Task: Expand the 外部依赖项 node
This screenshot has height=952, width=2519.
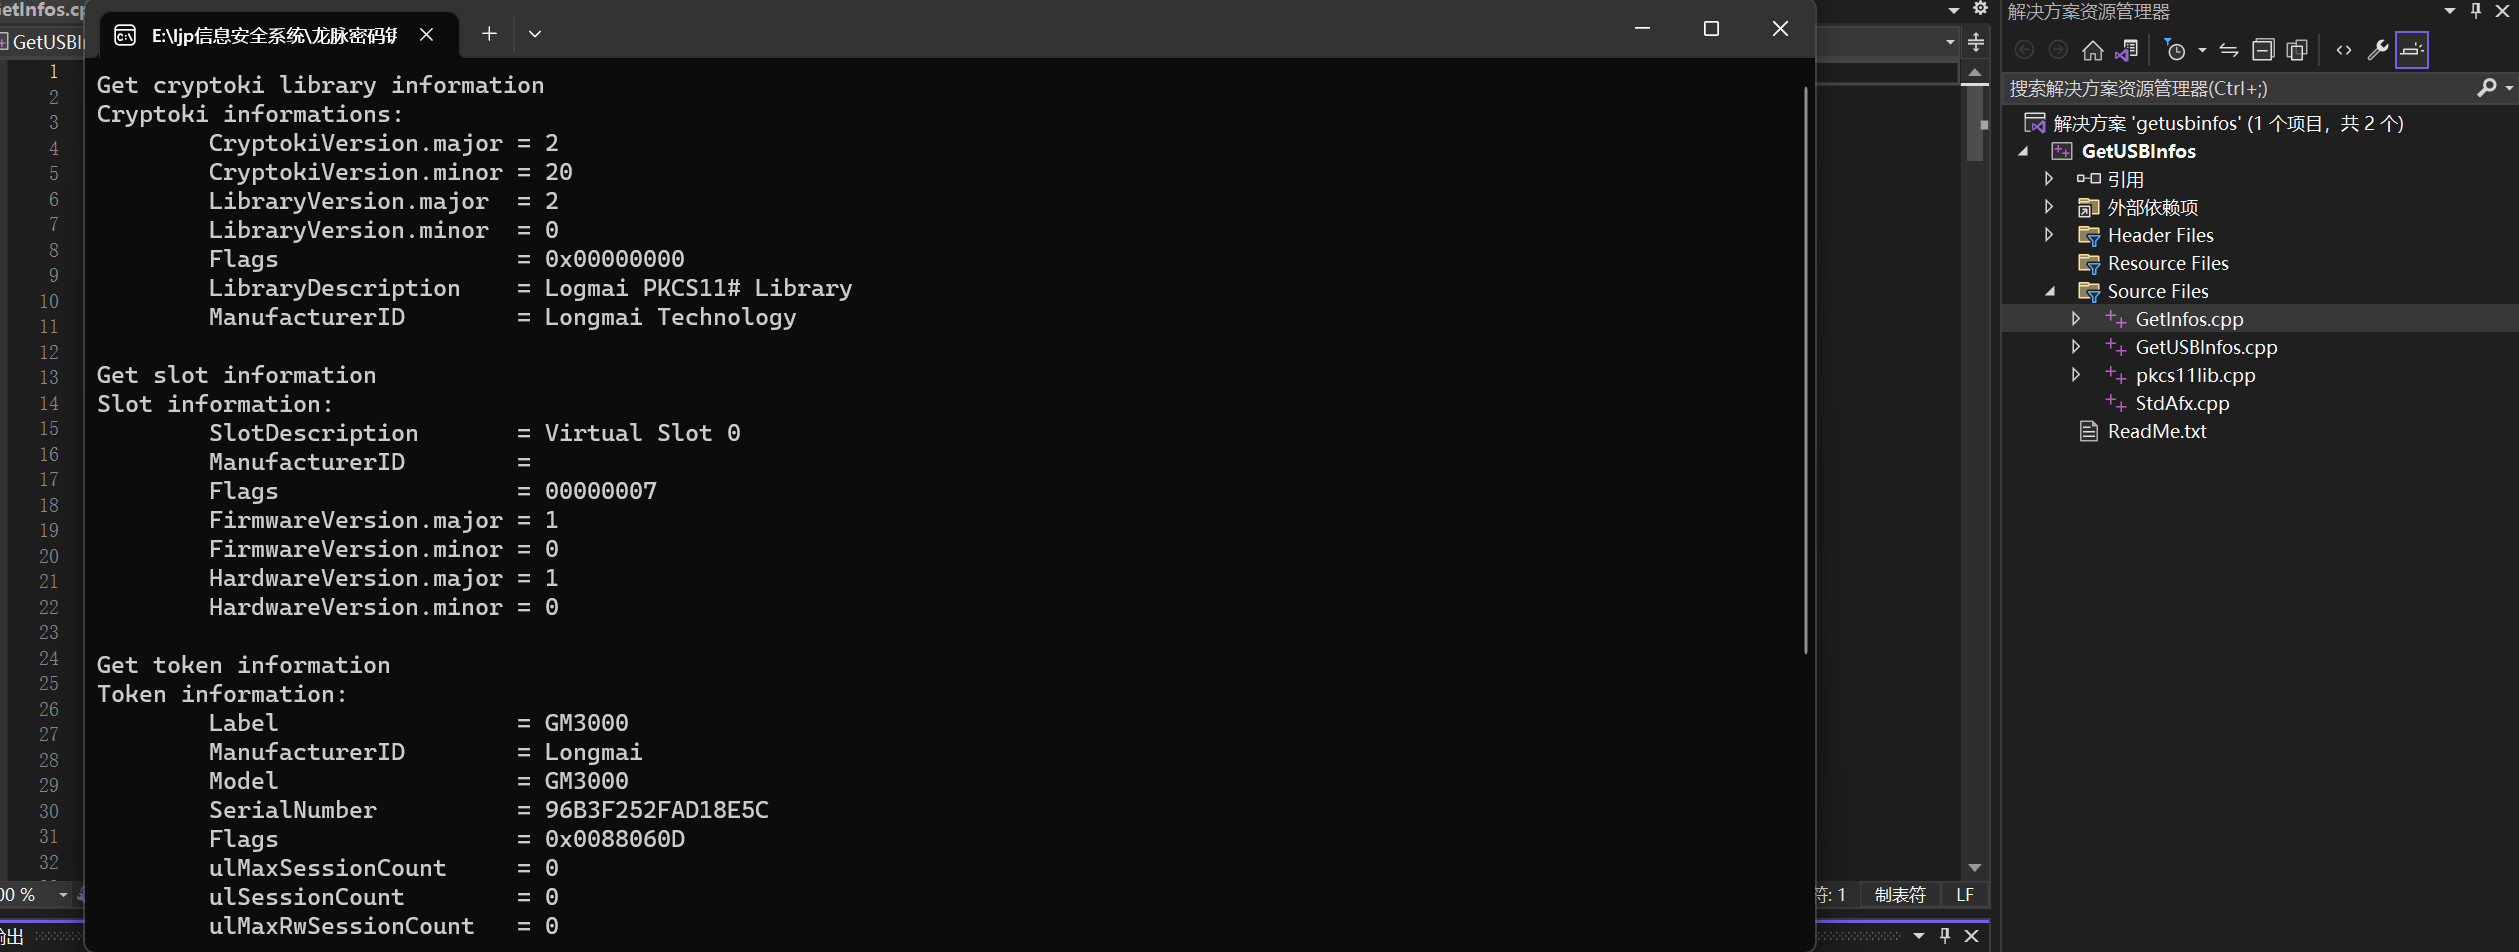Action: point(2049,207)
